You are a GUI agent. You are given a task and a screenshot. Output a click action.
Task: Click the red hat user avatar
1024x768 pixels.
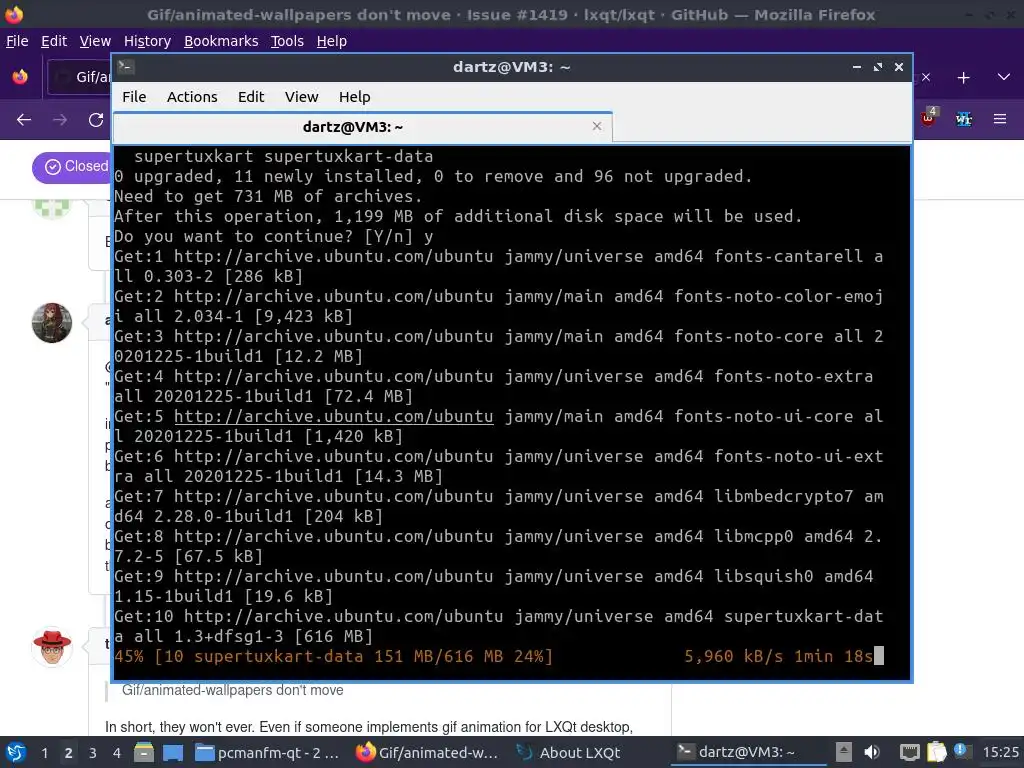pyautogui.click(x=52, y=647)
